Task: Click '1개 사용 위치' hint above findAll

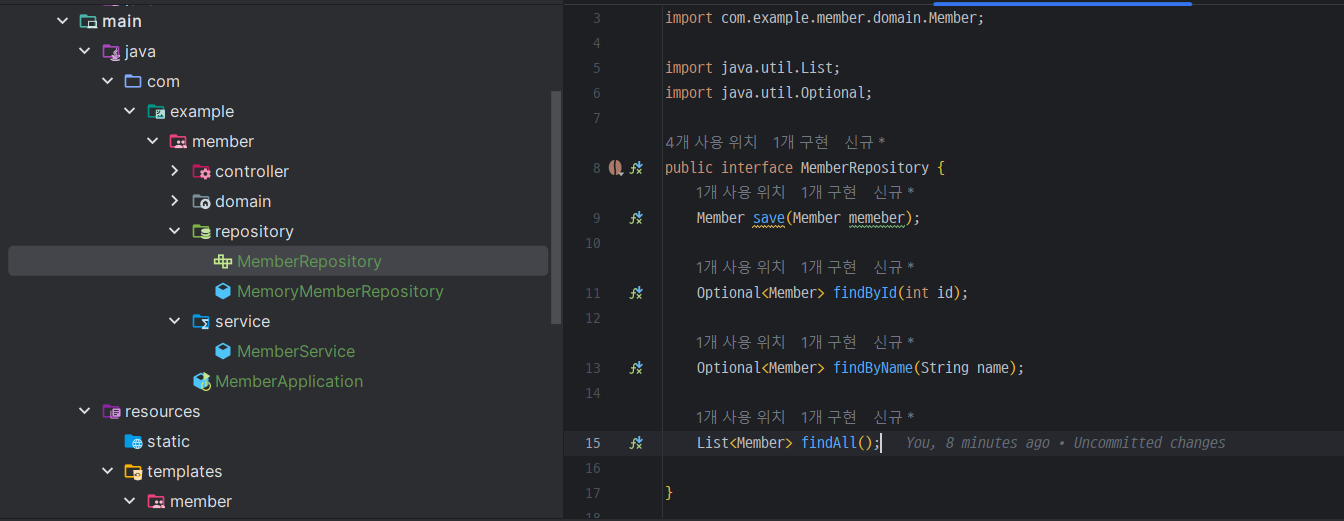Action: (741, 417)
